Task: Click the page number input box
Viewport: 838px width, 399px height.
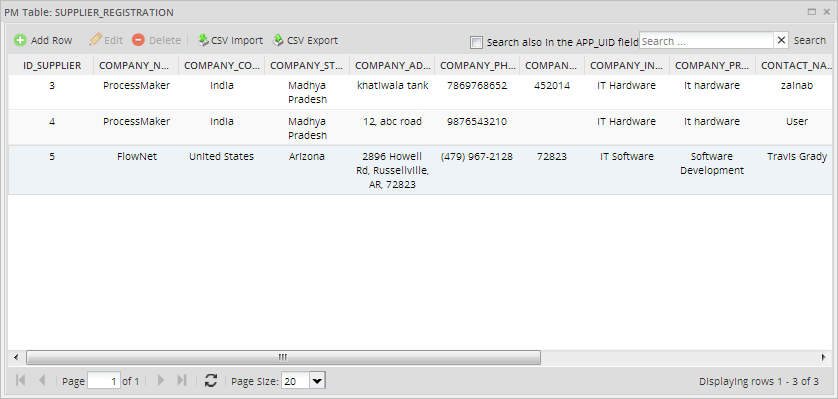Action: tap(104, 381)
